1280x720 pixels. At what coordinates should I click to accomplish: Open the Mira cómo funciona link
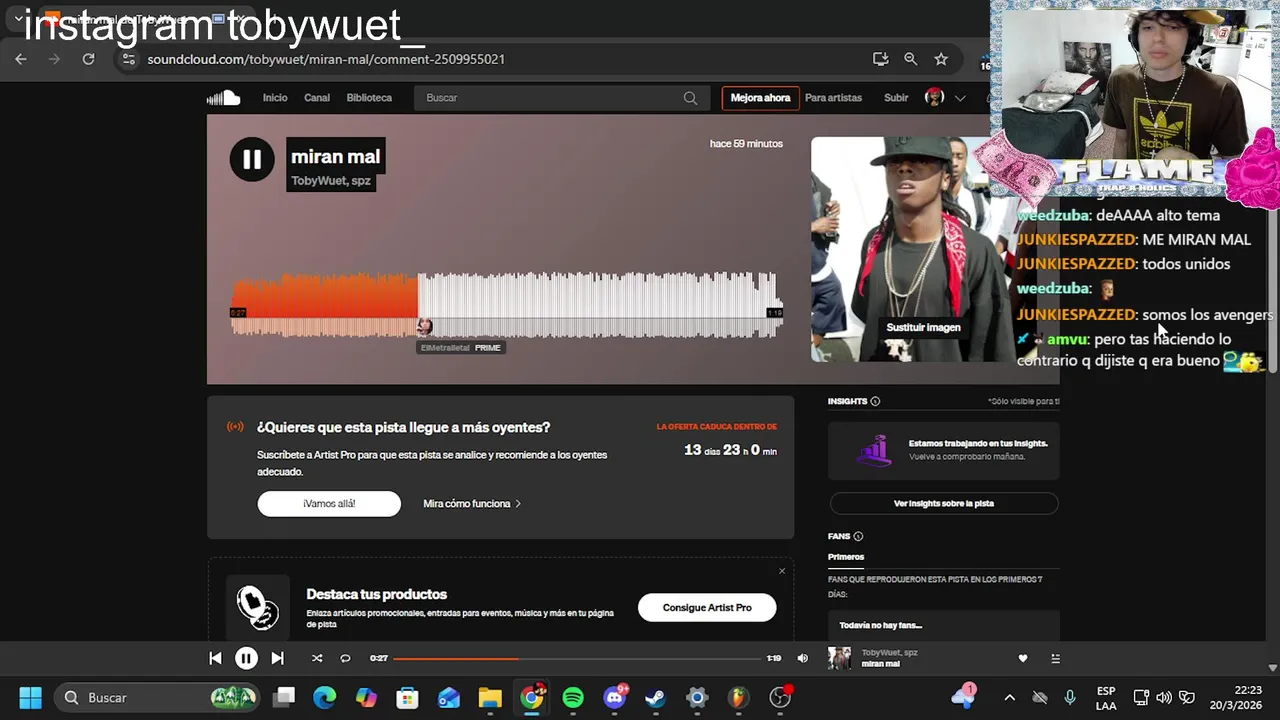point(472,504)
